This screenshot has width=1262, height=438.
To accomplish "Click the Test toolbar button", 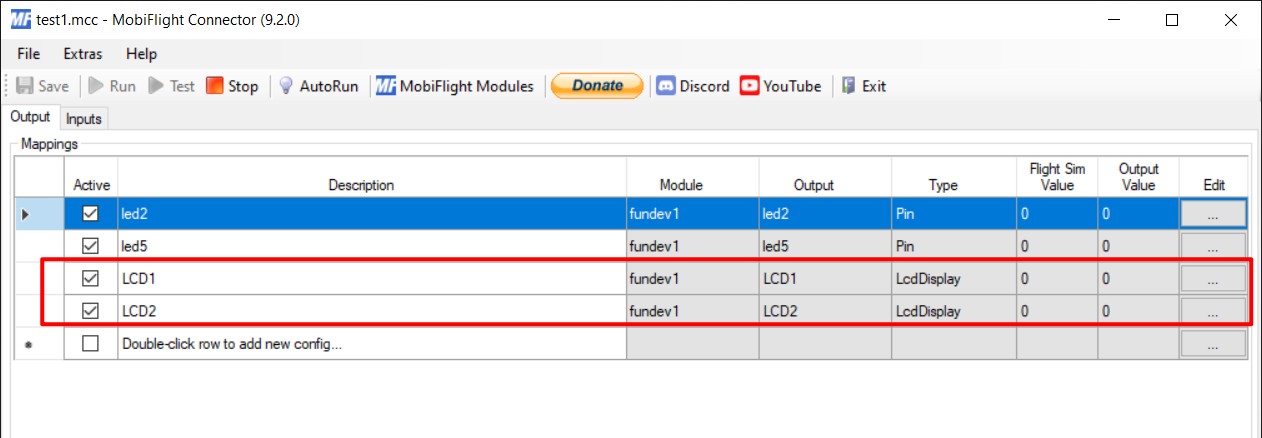I will (x=172, y=86).
